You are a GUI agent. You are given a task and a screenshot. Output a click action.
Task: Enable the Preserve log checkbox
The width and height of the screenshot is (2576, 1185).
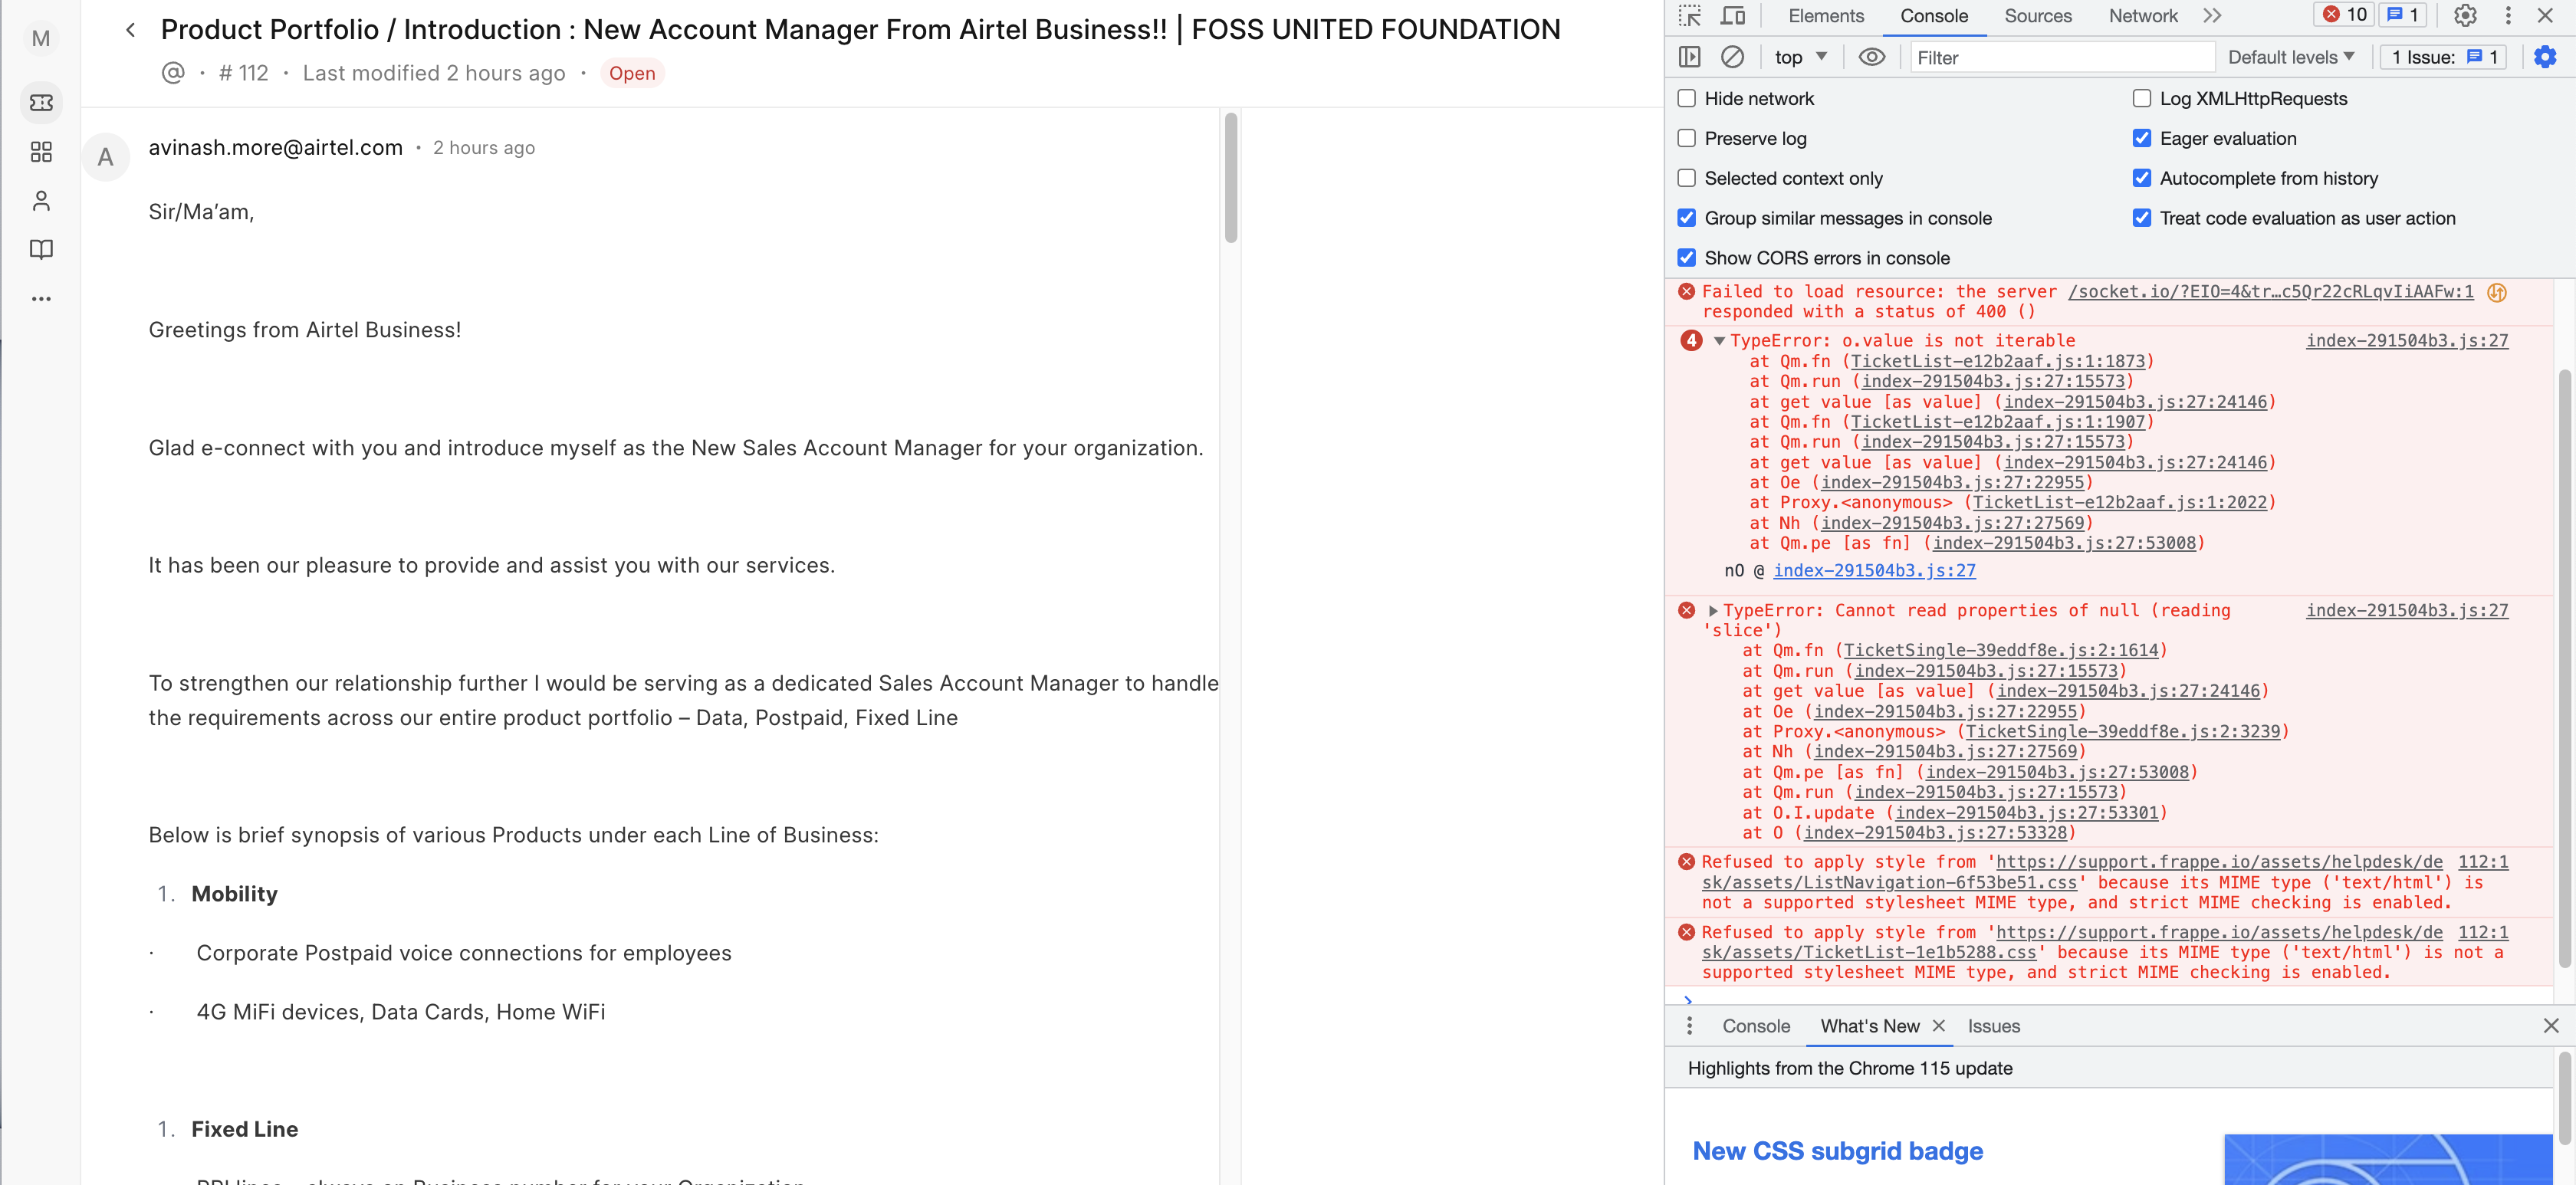click(x=1687, y=138)
